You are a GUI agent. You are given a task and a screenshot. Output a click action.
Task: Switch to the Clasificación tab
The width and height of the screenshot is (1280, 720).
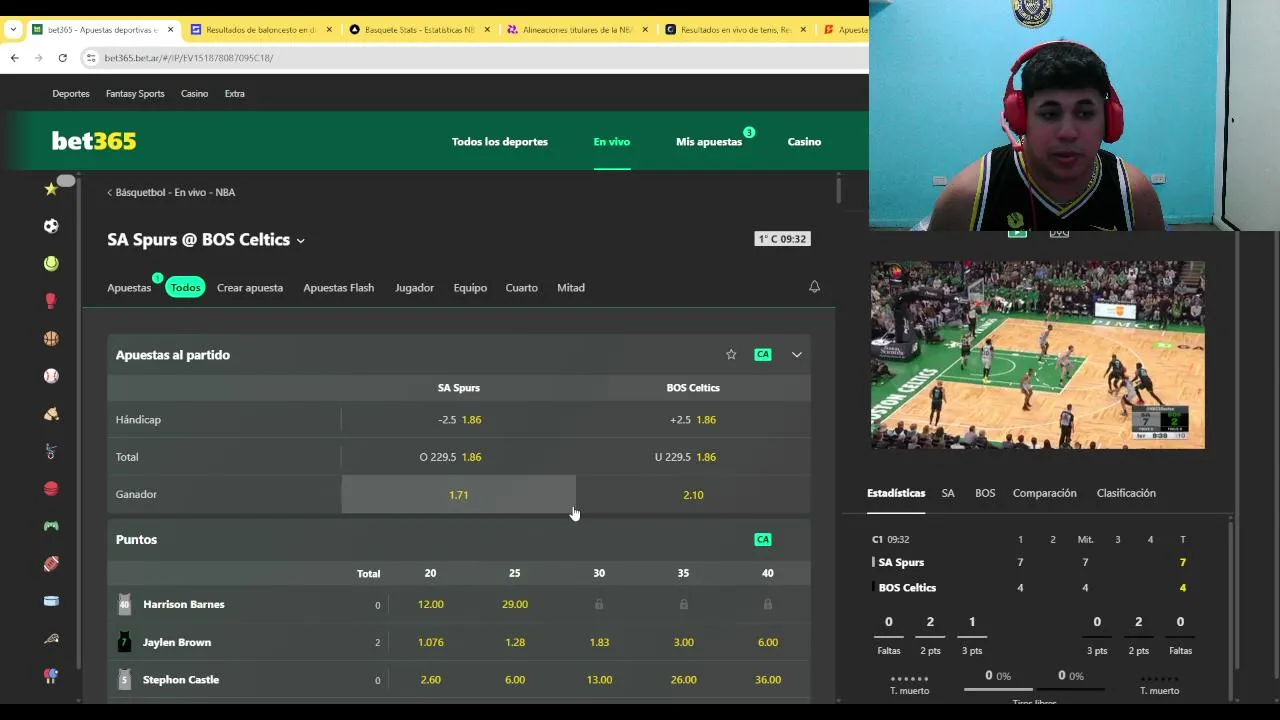click(x=1126, y=493)
